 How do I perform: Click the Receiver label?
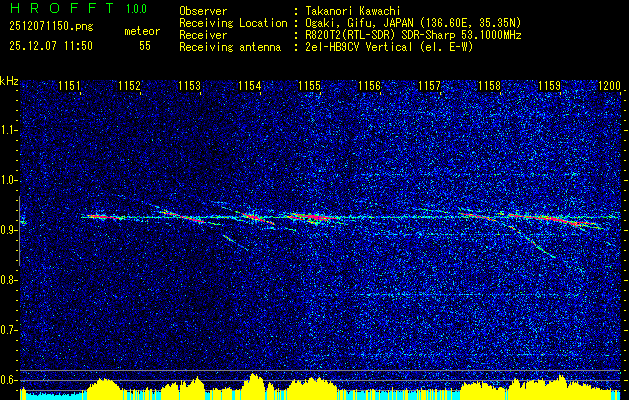pos(203,35)
